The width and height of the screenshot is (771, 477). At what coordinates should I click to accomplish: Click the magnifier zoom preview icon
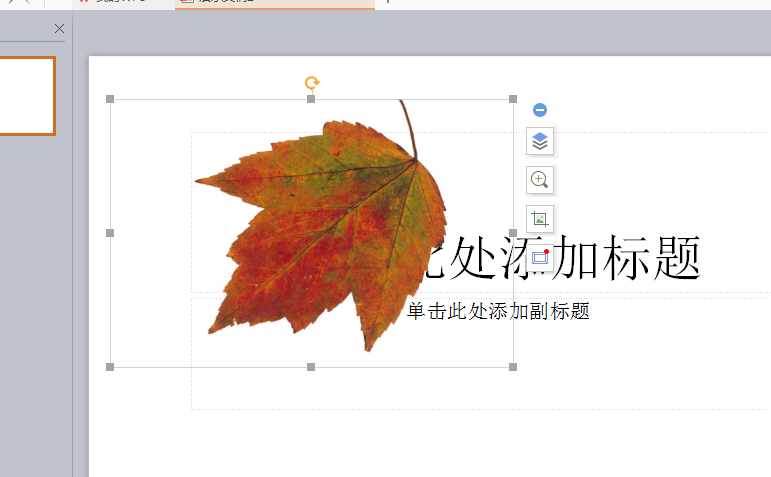coord(540,180)
